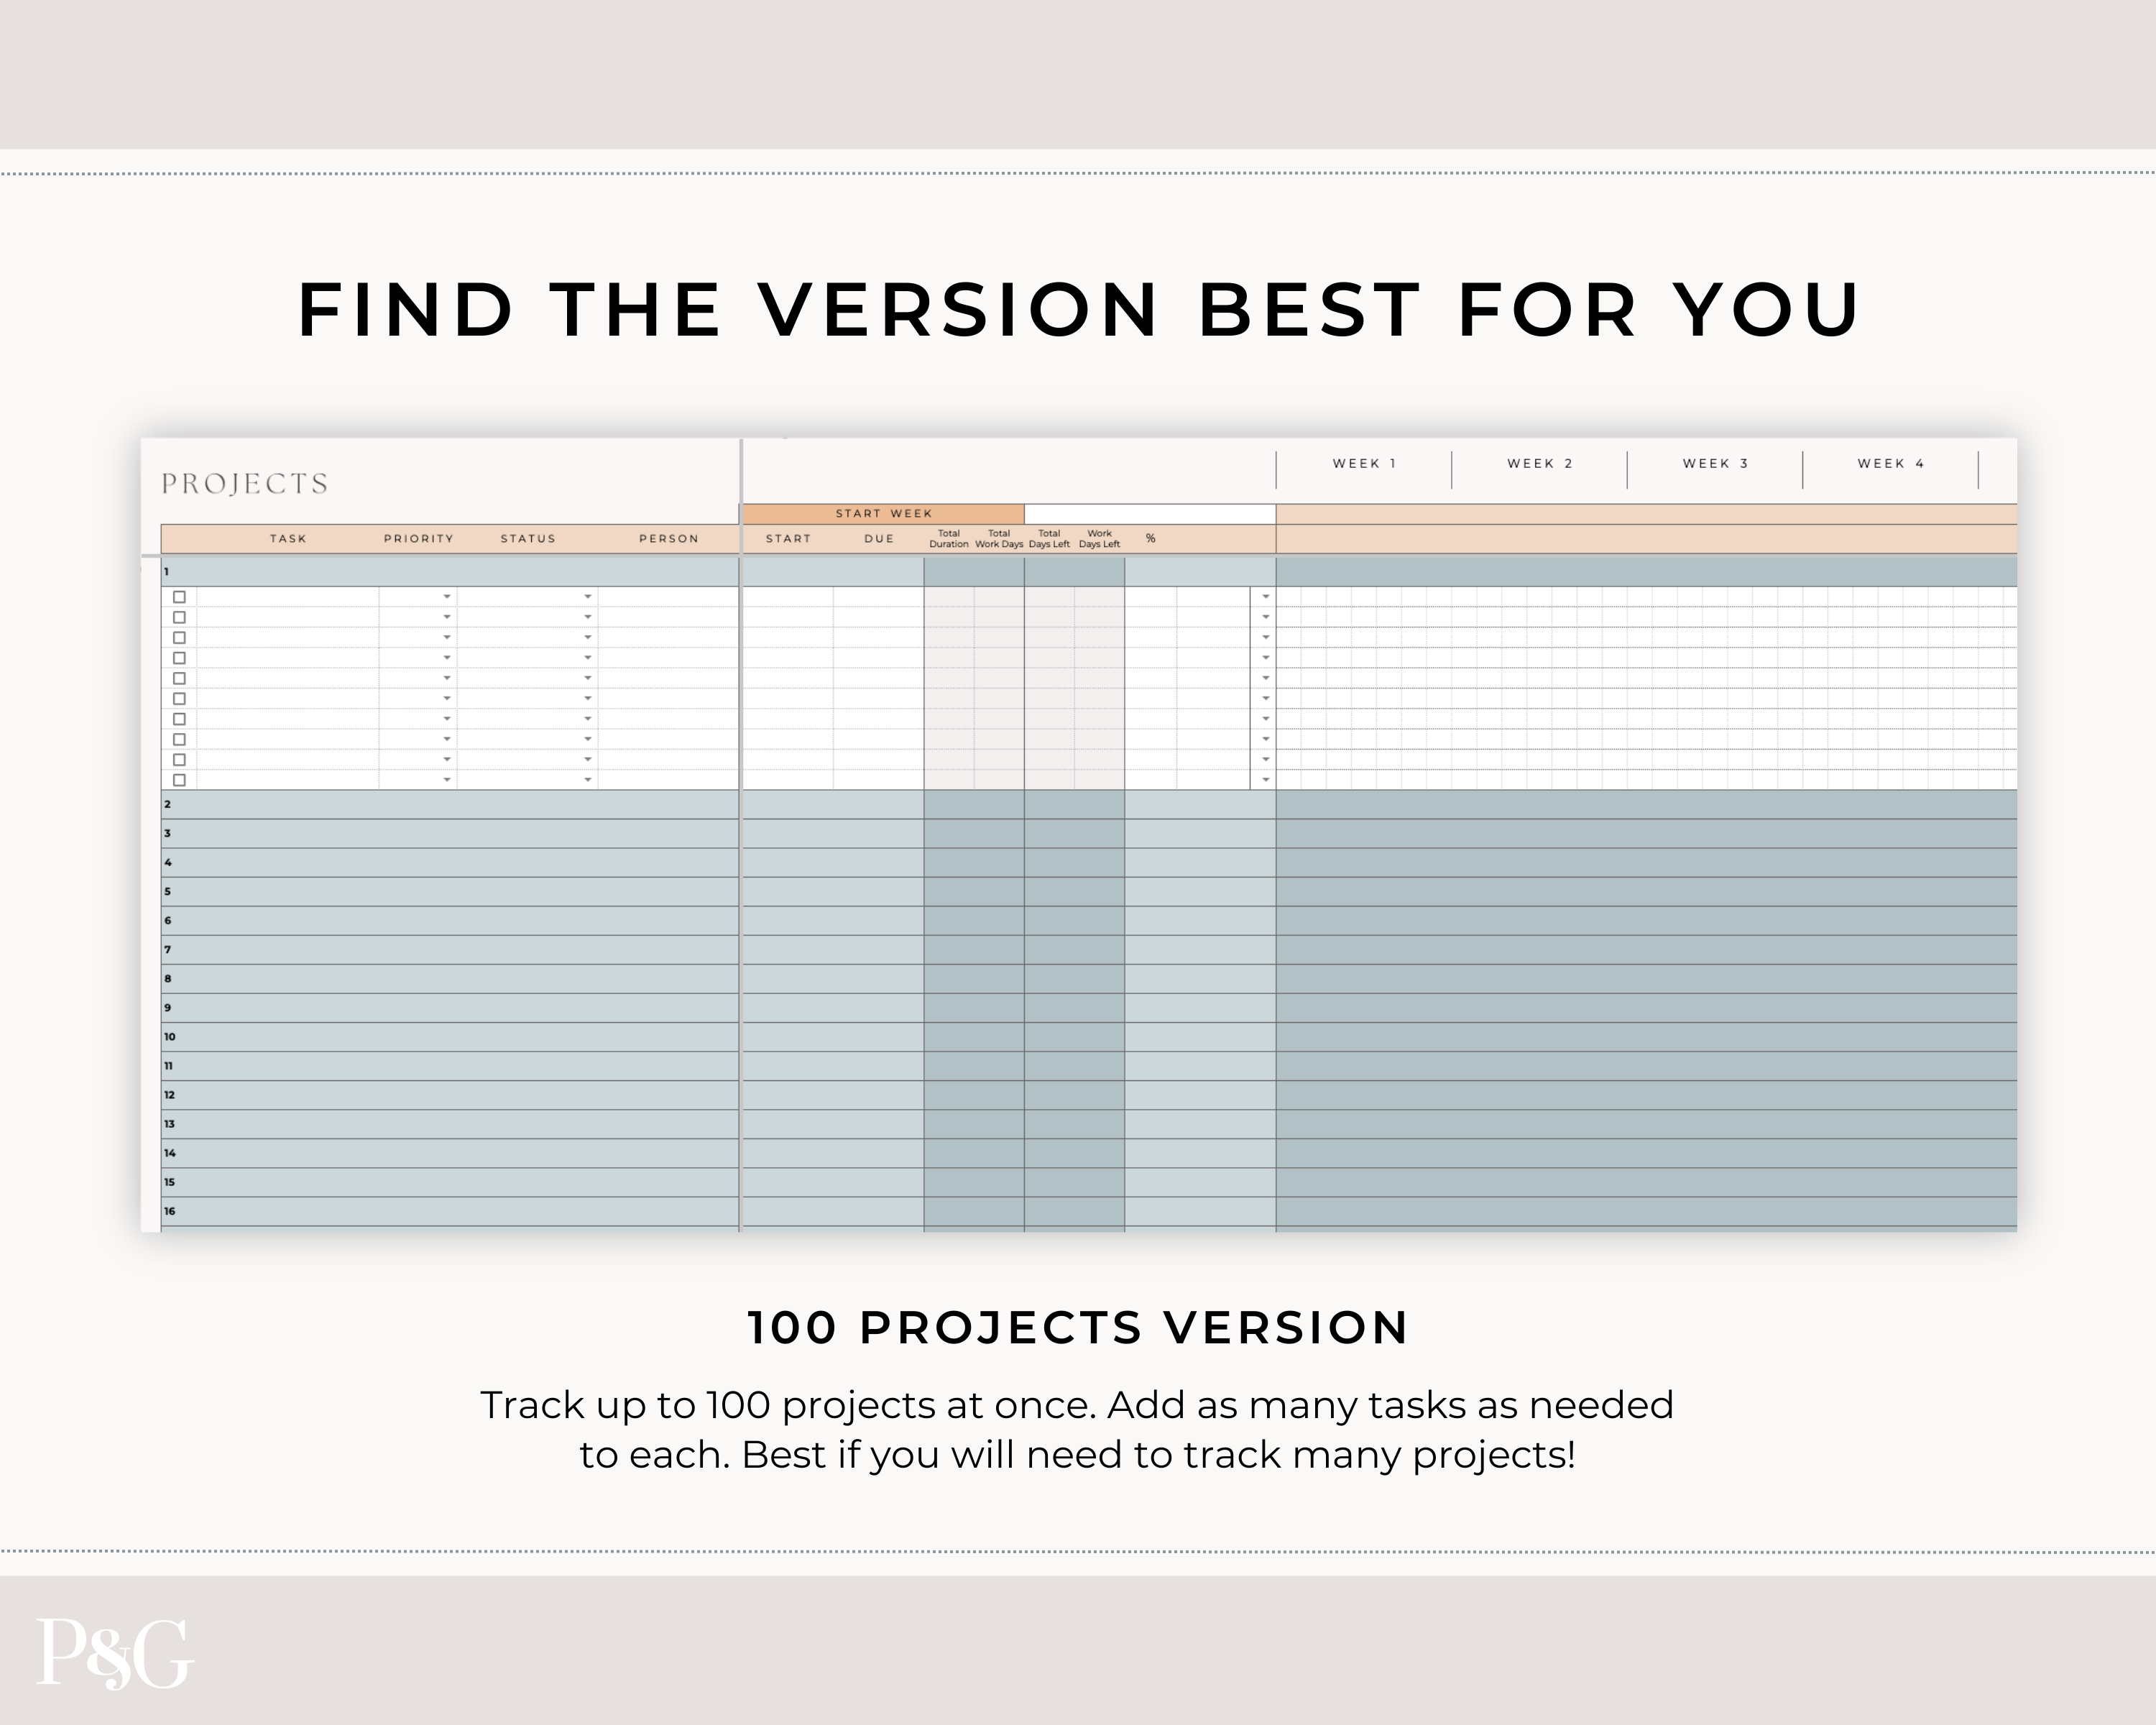The width and height of the screenshot is (2156, 1725).
Task: Expand the Status dropdown in first task row
Action: click(x=588, y=597)
